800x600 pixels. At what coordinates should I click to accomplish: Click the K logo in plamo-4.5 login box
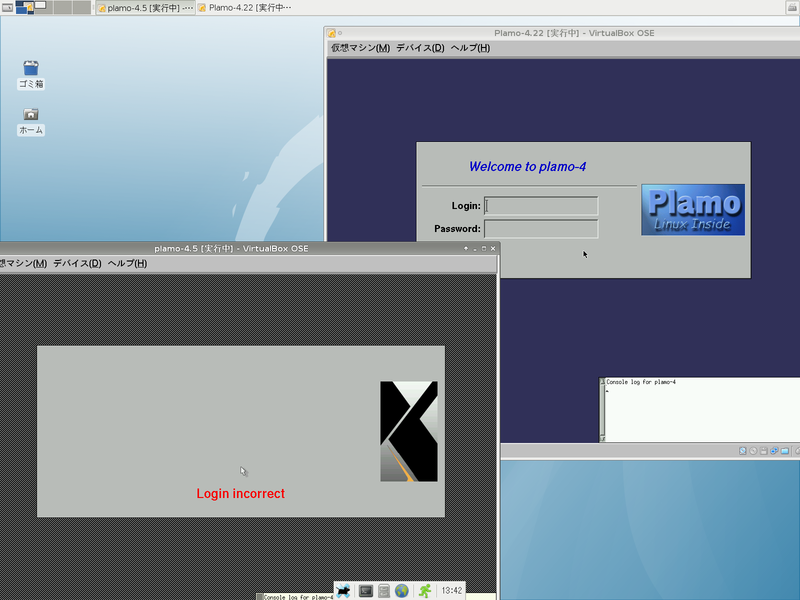pyautogui.click(x=409, y=431)
